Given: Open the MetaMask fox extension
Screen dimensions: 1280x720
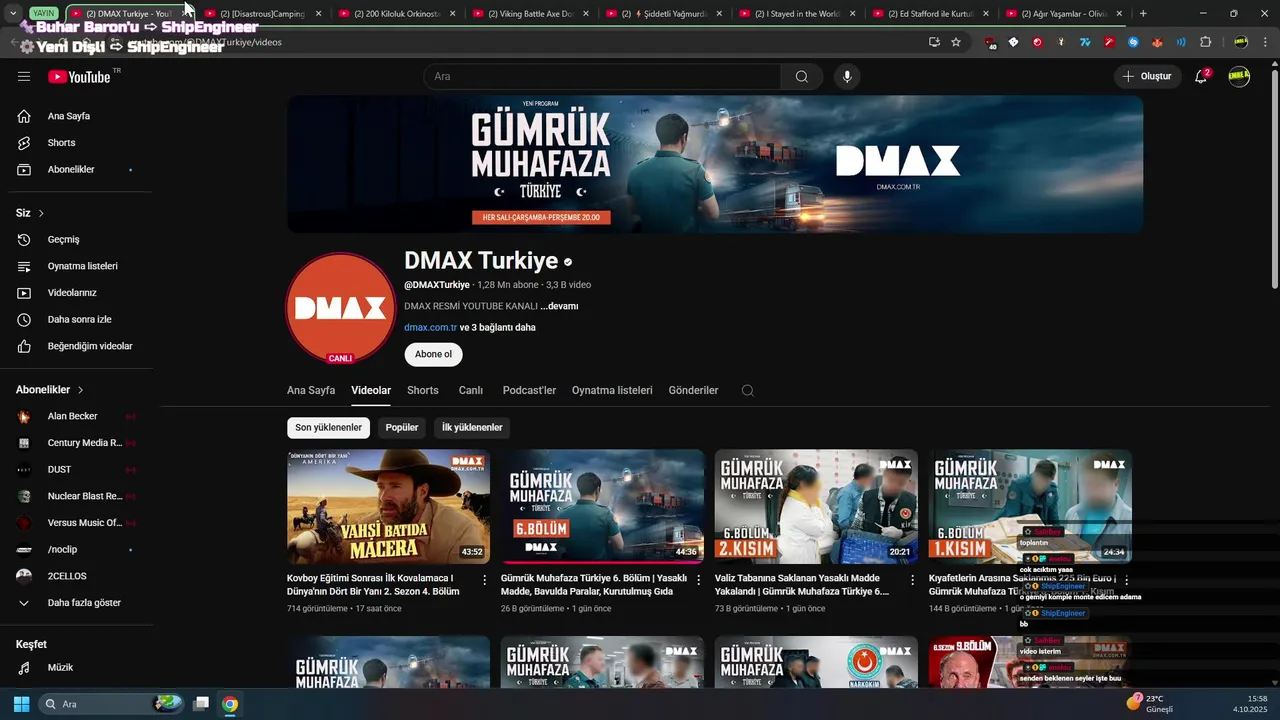Looking at the screenshot, I should [x=1157, y=42].
